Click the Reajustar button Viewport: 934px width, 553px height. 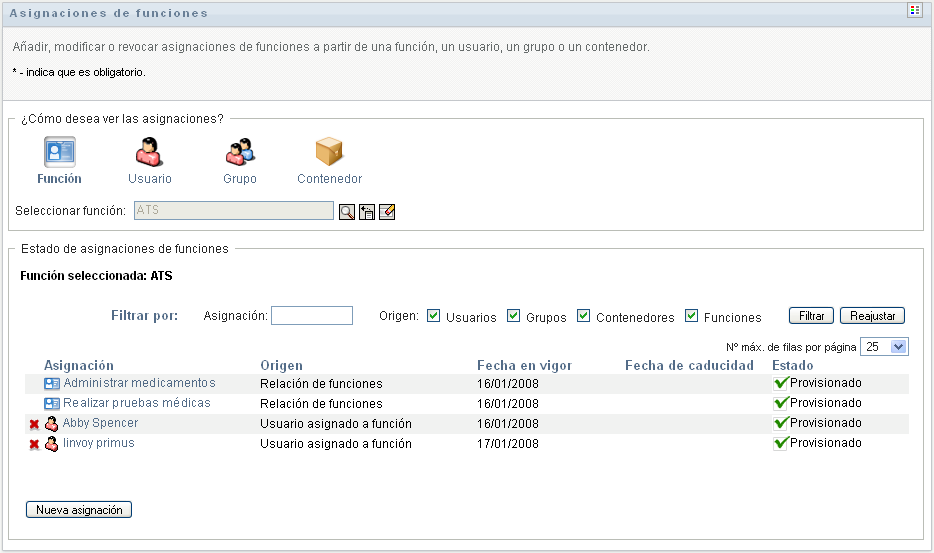click(x=872, y=316)
